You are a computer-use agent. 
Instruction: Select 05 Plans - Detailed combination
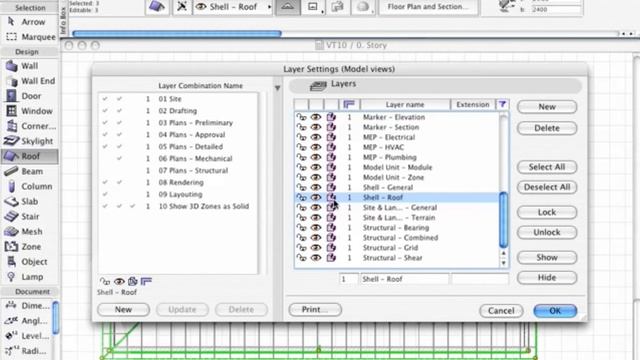[x=178, y=147]
